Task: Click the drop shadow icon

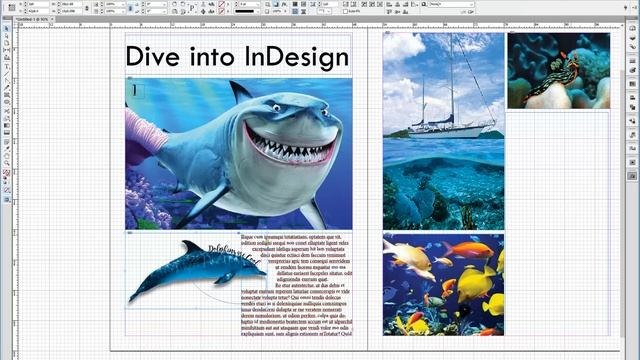Action: pyautogui.click(x=276, y=4)
